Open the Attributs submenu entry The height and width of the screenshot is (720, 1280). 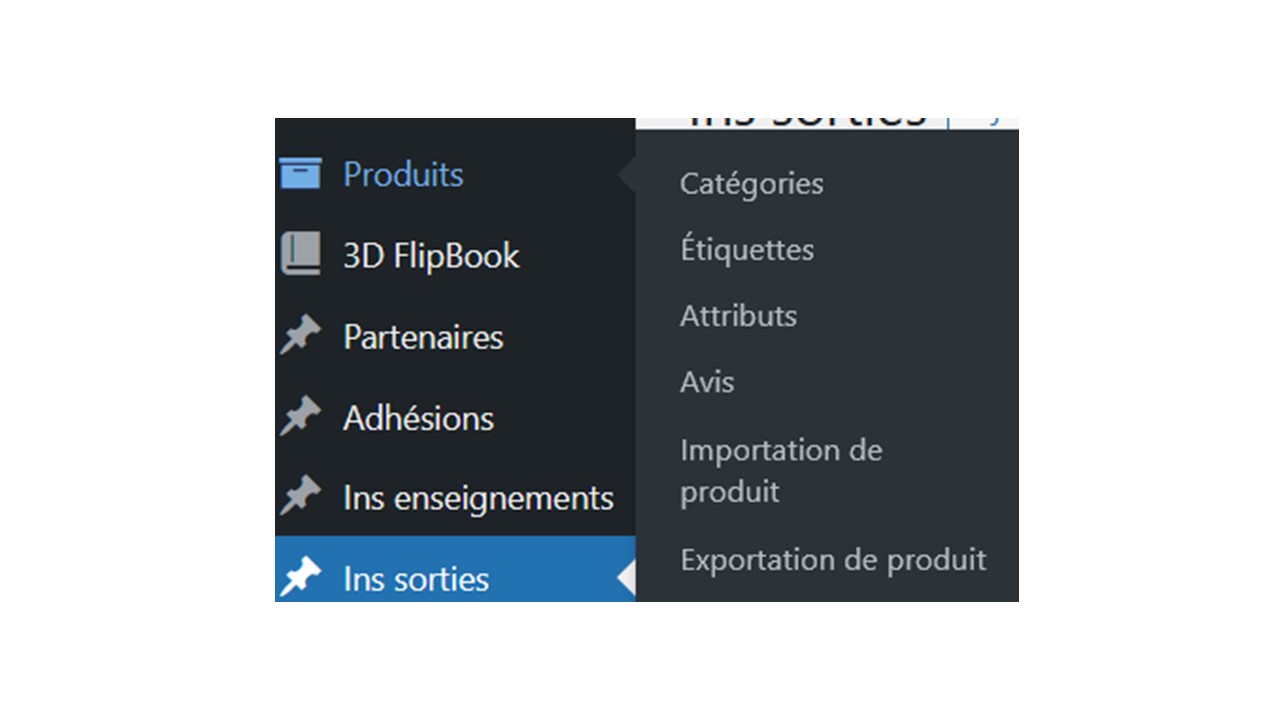point(739,316)
